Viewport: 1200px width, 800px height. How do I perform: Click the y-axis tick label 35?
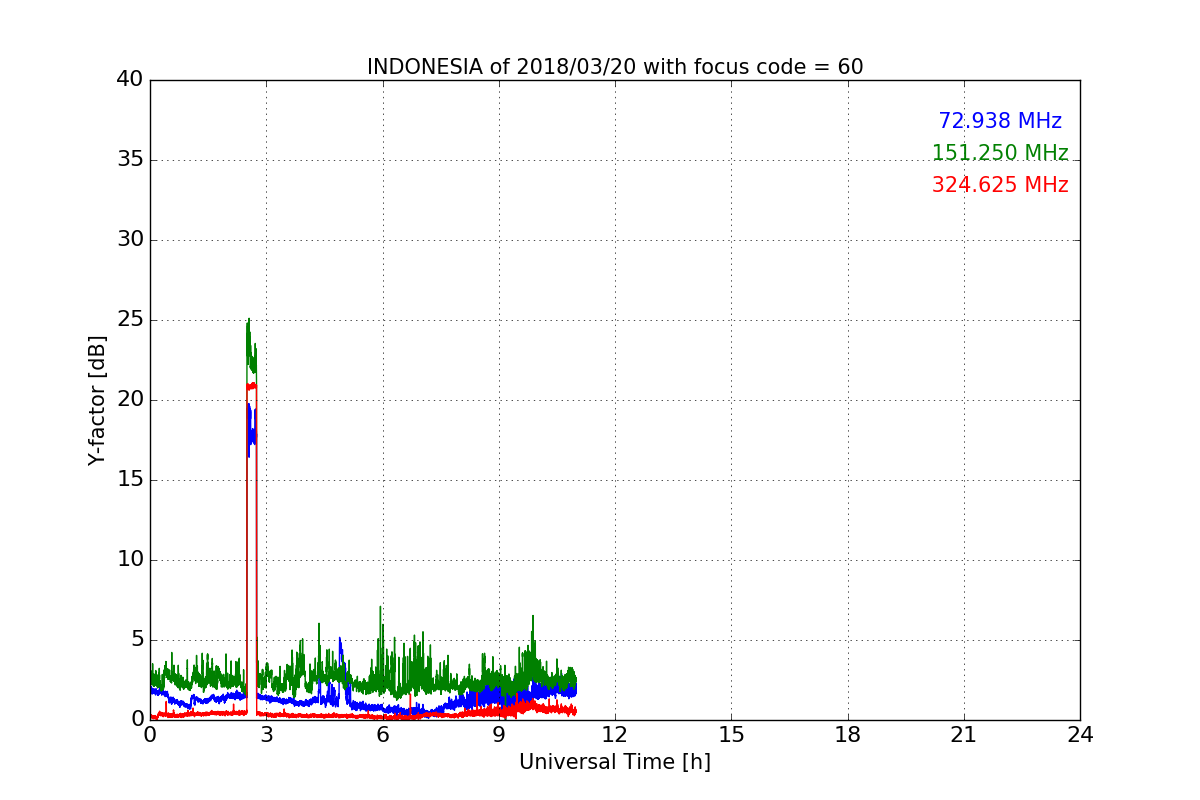[x=130, y=160]
